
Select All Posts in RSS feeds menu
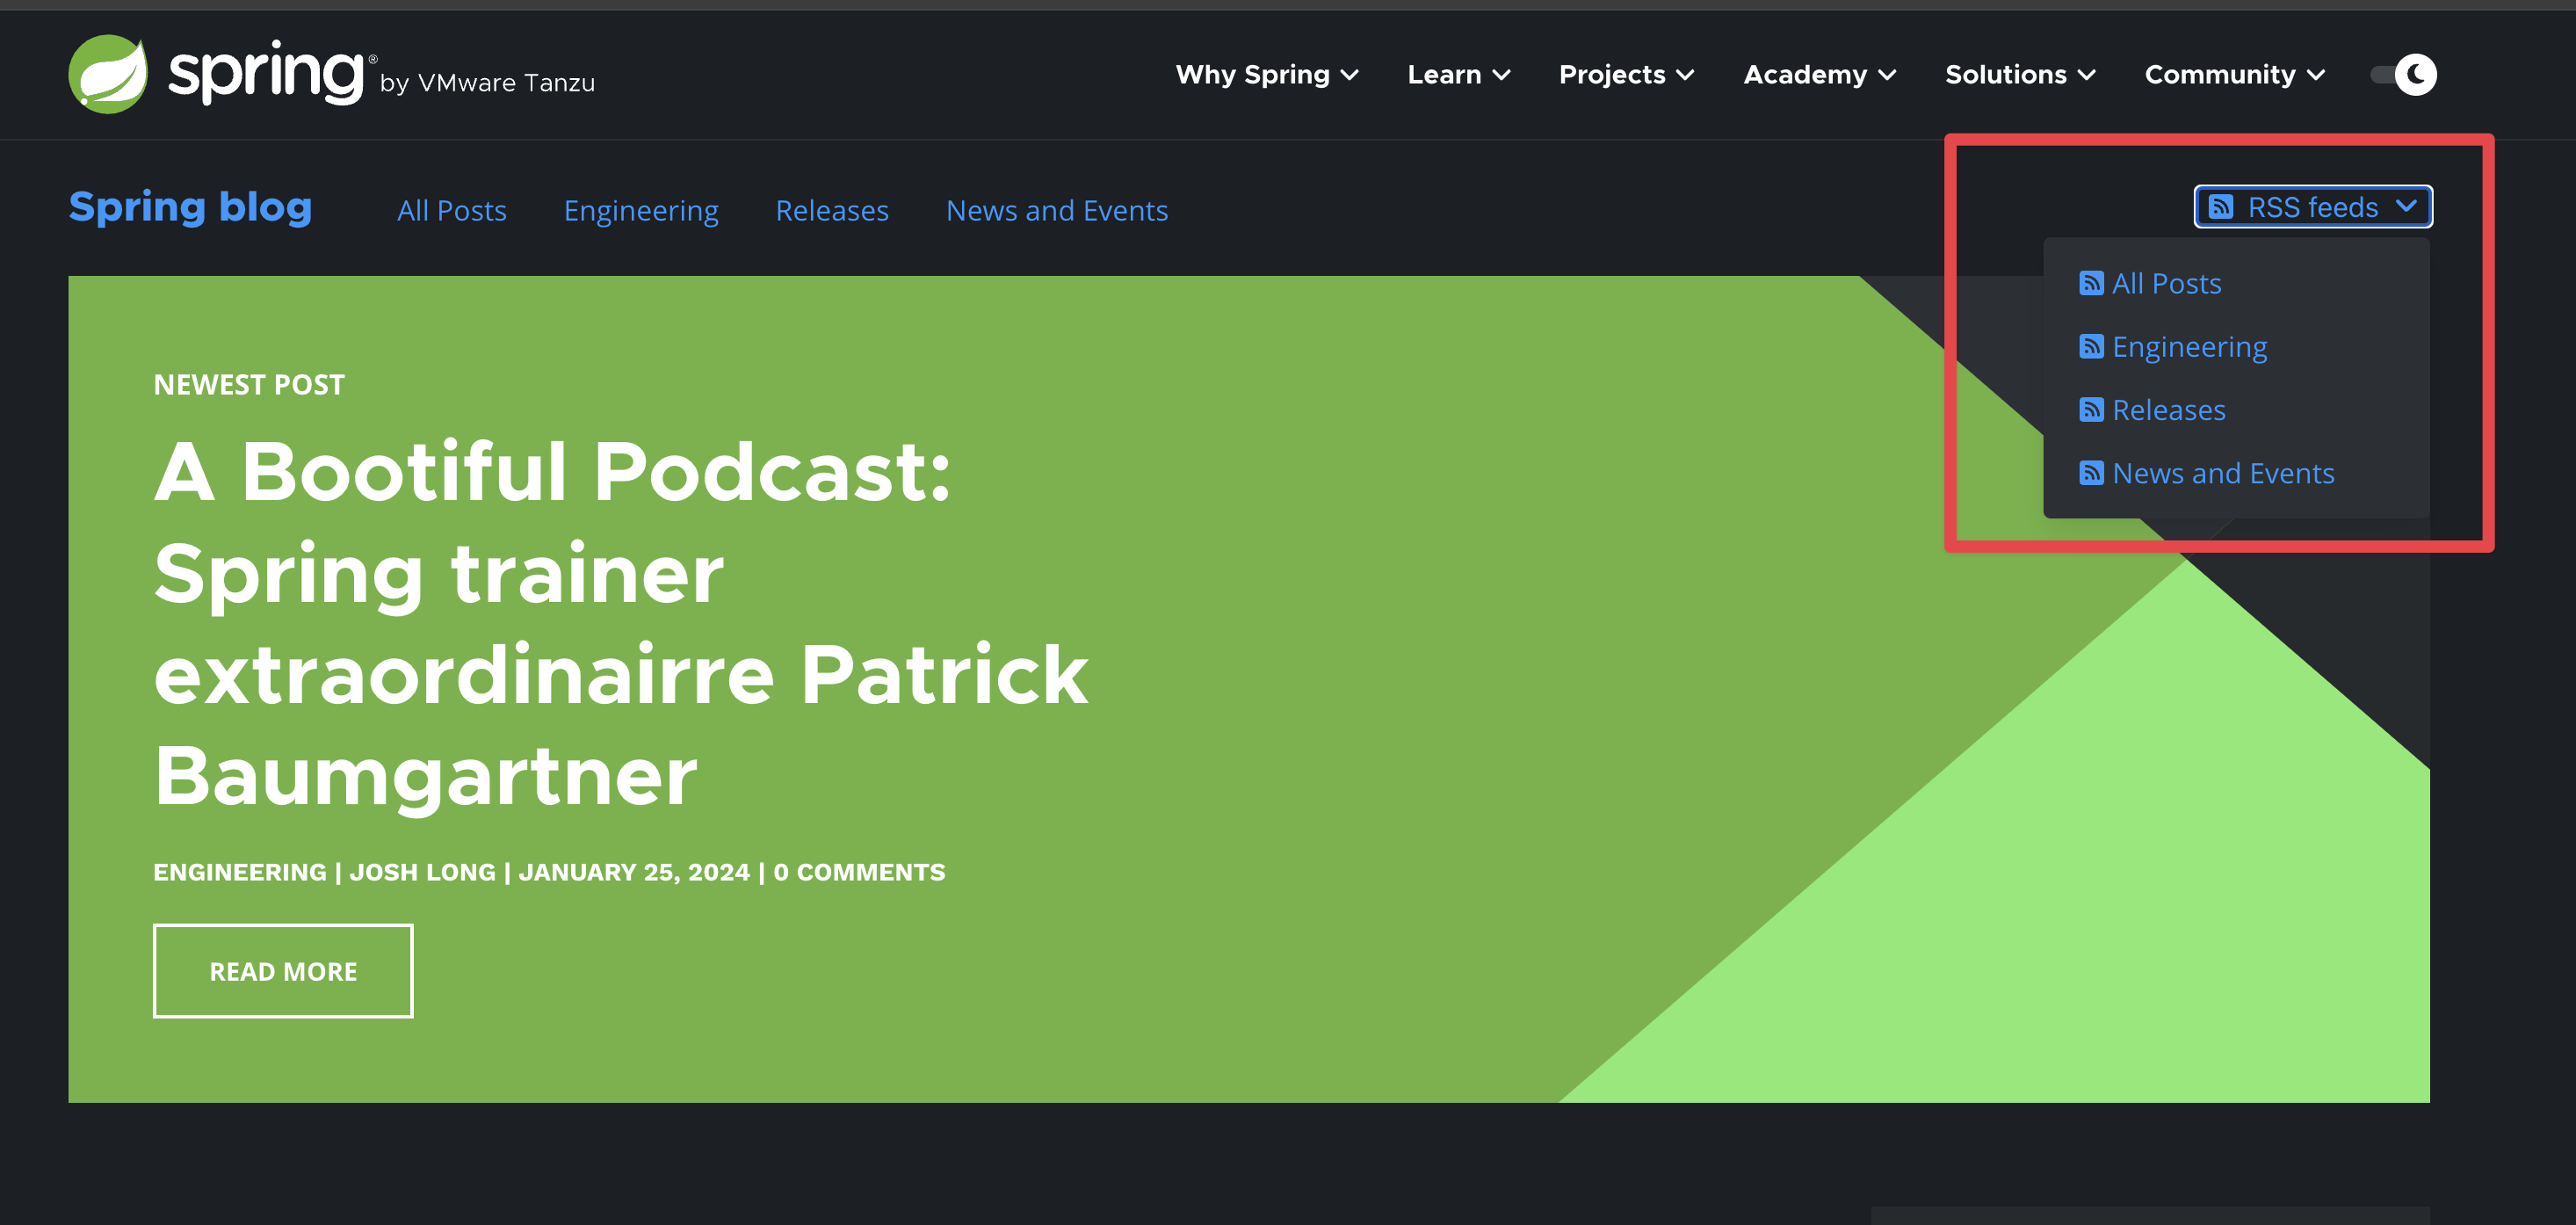tap(2167, 284)
